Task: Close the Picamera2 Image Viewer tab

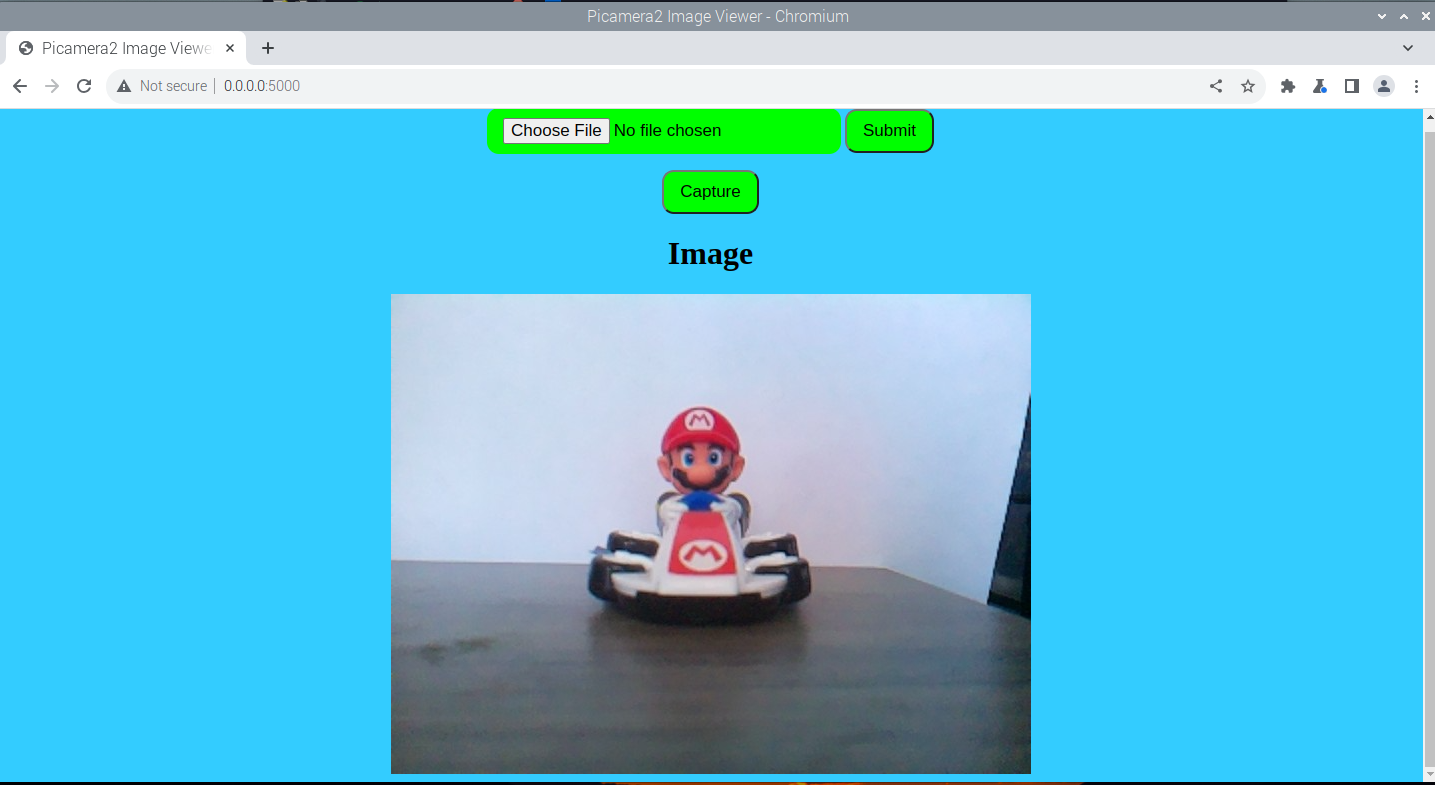Action: coord(230,47)
